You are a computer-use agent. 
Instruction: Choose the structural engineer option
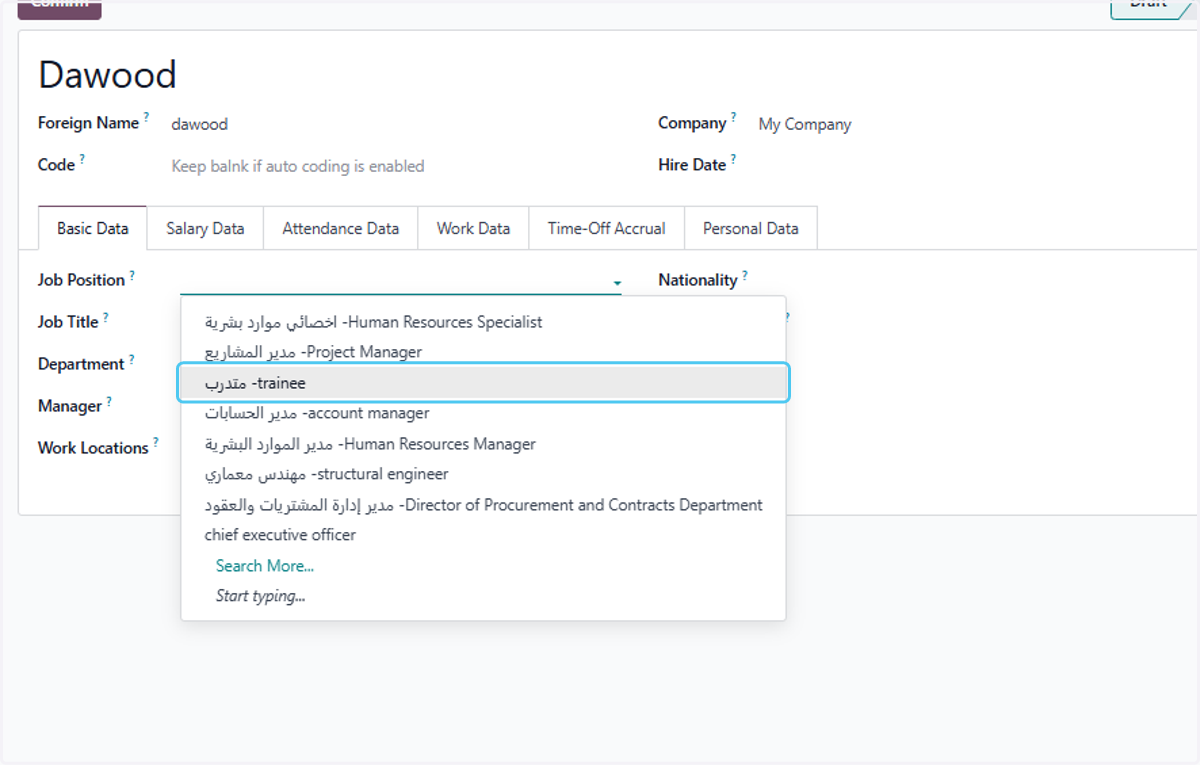click(x=484, y=474)
